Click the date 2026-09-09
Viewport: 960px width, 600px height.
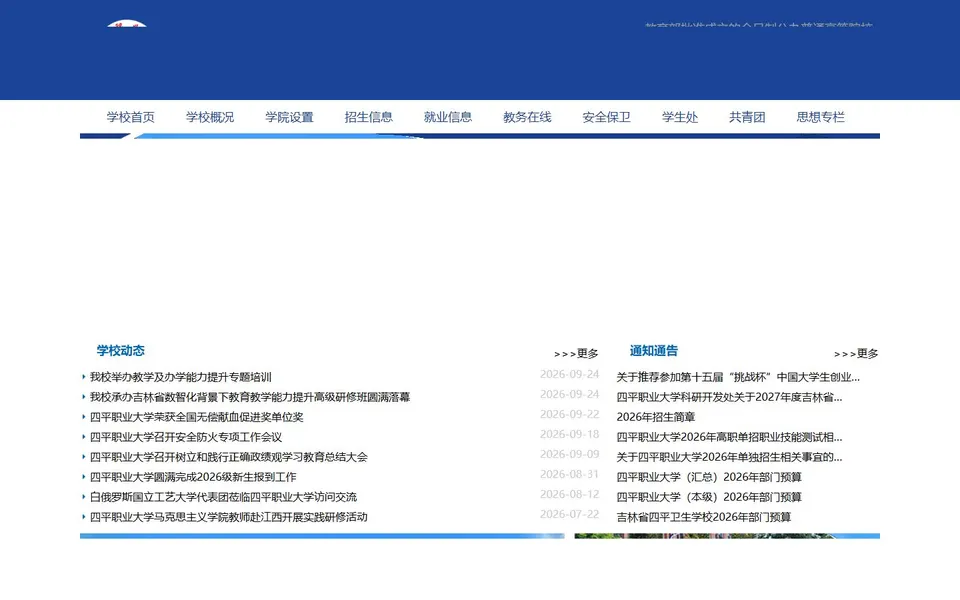569,454
